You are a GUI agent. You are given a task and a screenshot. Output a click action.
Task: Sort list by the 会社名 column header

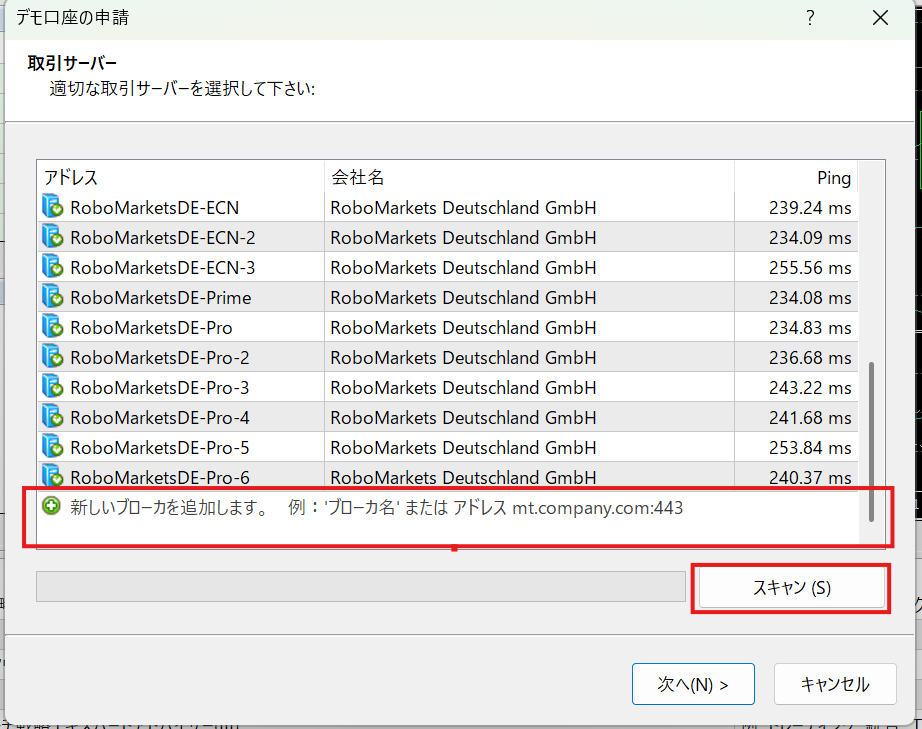(528, 178)
